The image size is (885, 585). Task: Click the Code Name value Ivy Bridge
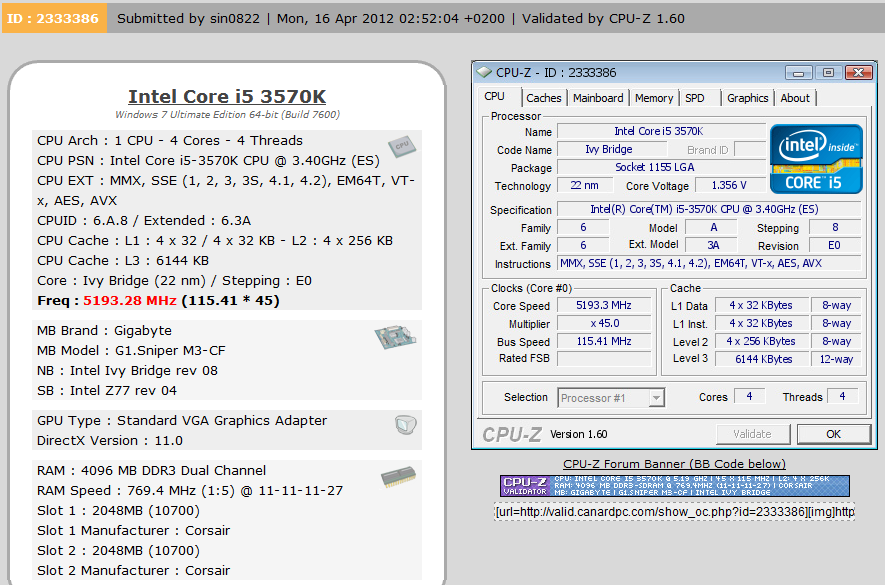611,150
